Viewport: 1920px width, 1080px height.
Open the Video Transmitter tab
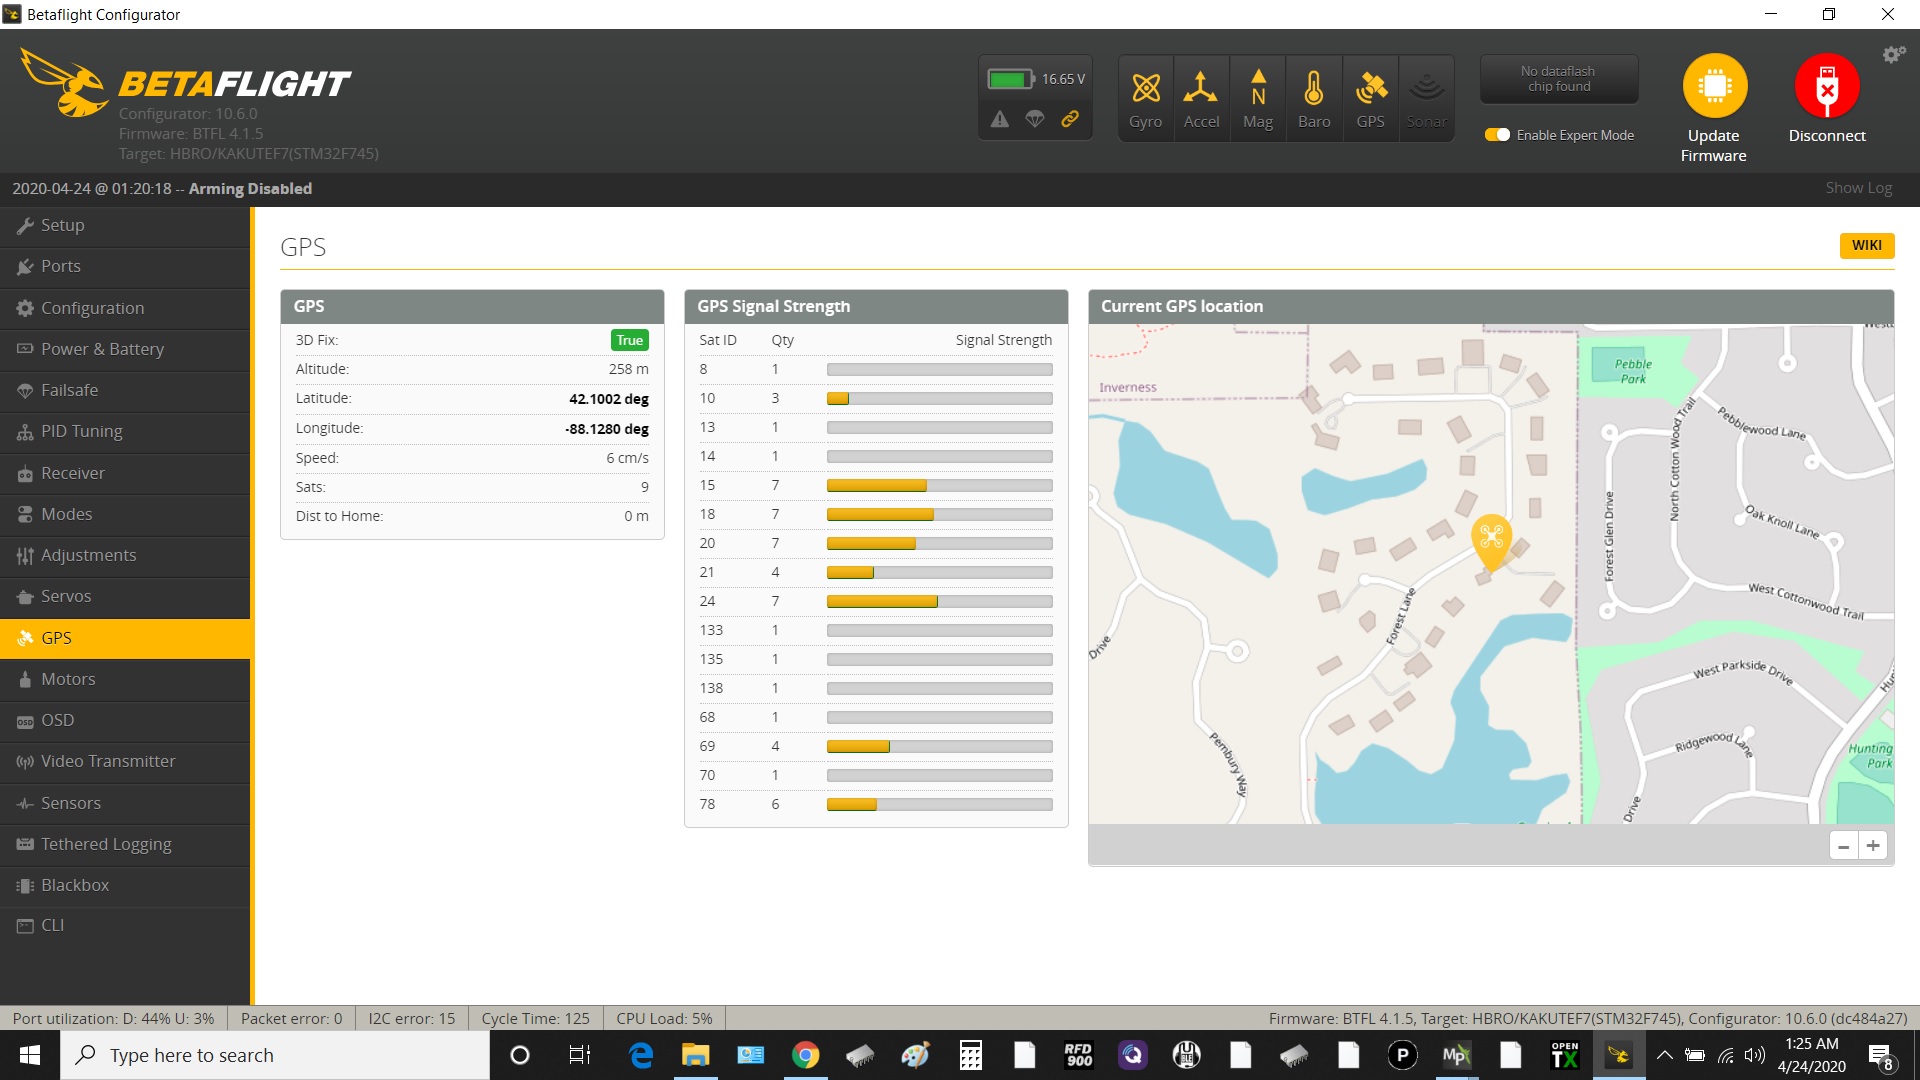[125, 761]
